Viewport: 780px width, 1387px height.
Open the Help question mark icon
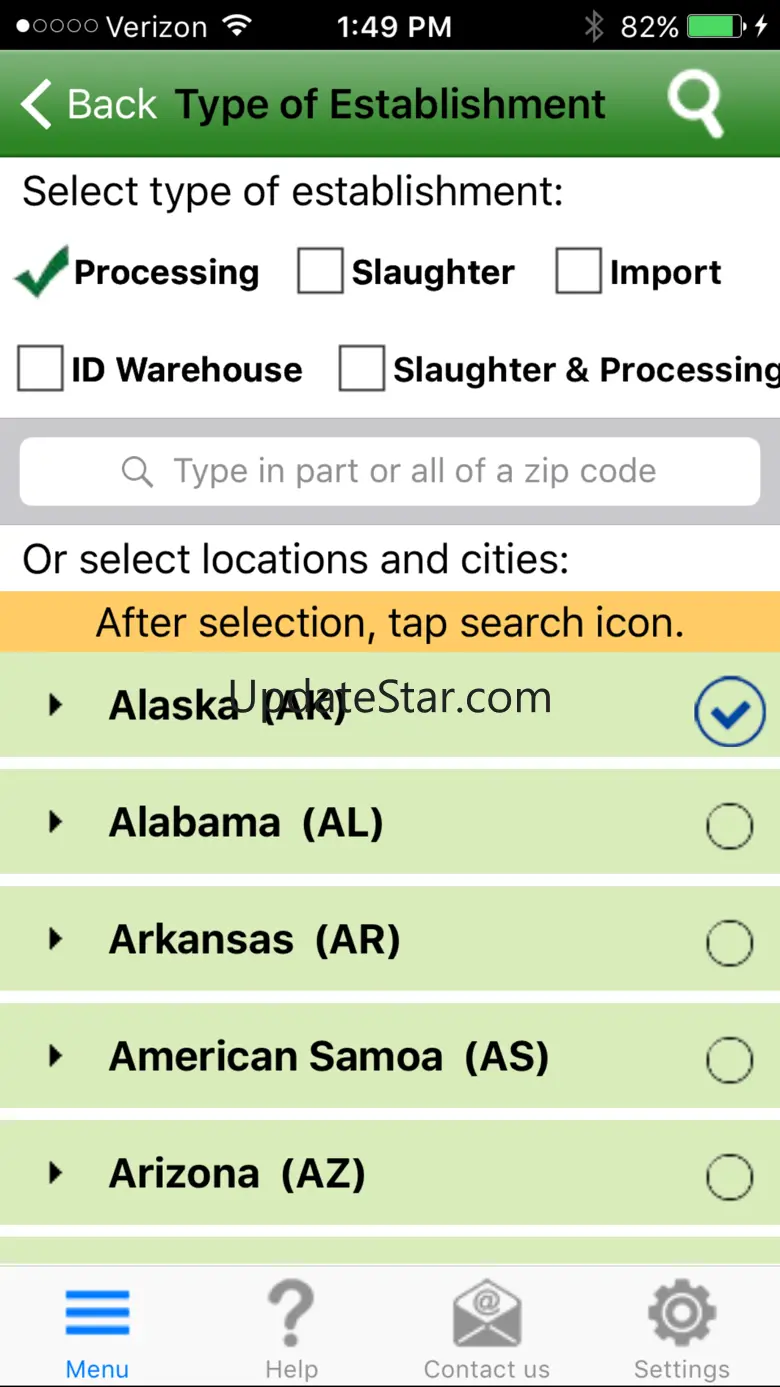tap(291, 1314)
